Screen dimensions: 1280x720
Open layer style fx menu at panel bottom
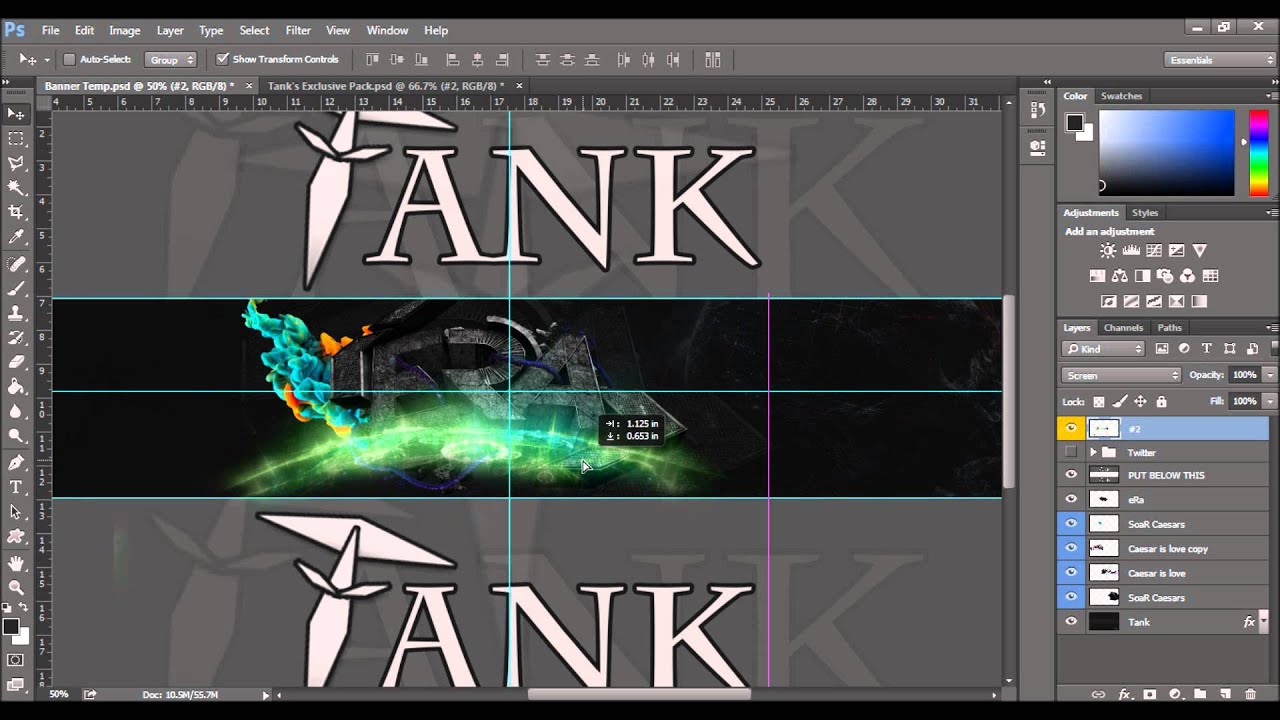click(x=1124, y=694)
